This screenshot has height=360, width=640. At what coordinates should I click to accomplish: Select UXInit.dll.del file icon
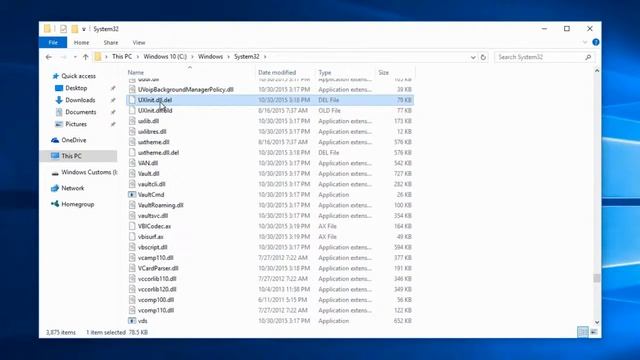click(x=132, y=100)
